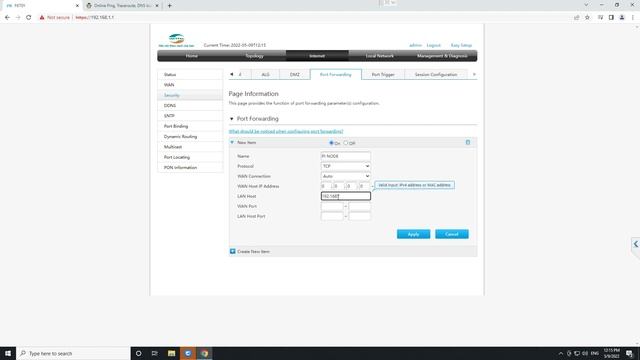Open the notification center icon
The image size is (640, 360).
(630, 353)
